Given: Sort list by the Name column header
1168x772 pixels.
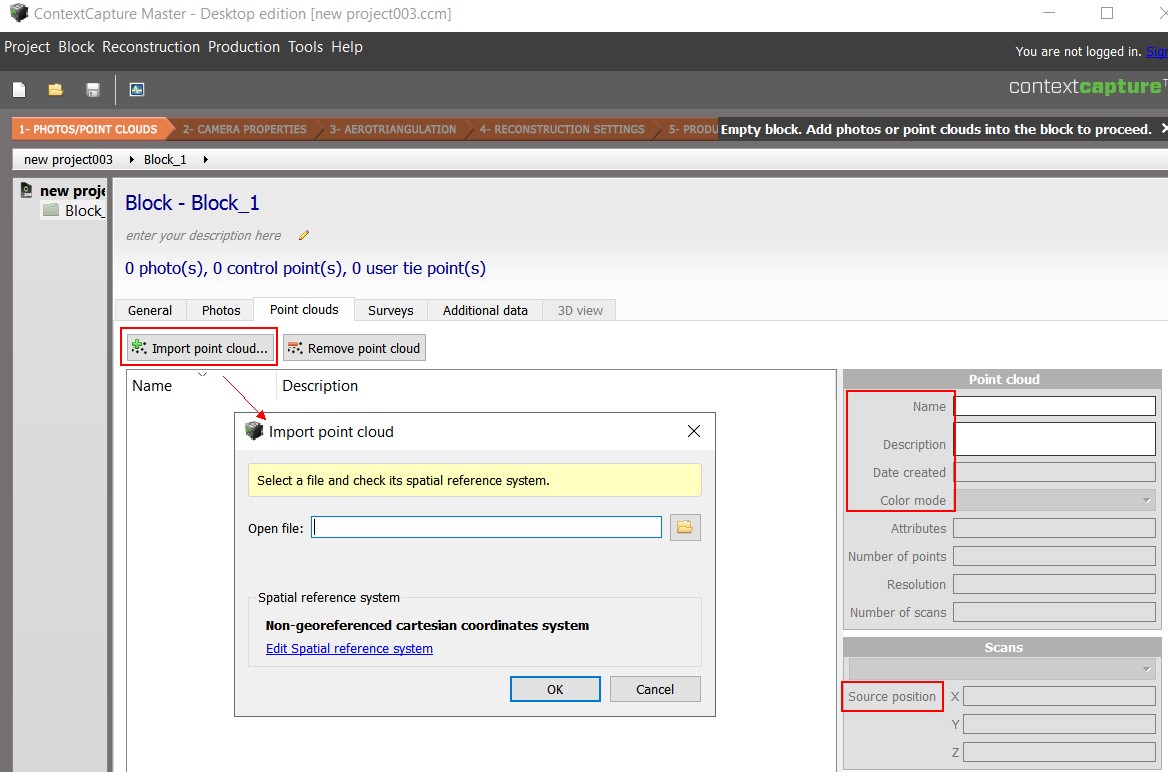Looking at the screenshot, I should 201,385.
